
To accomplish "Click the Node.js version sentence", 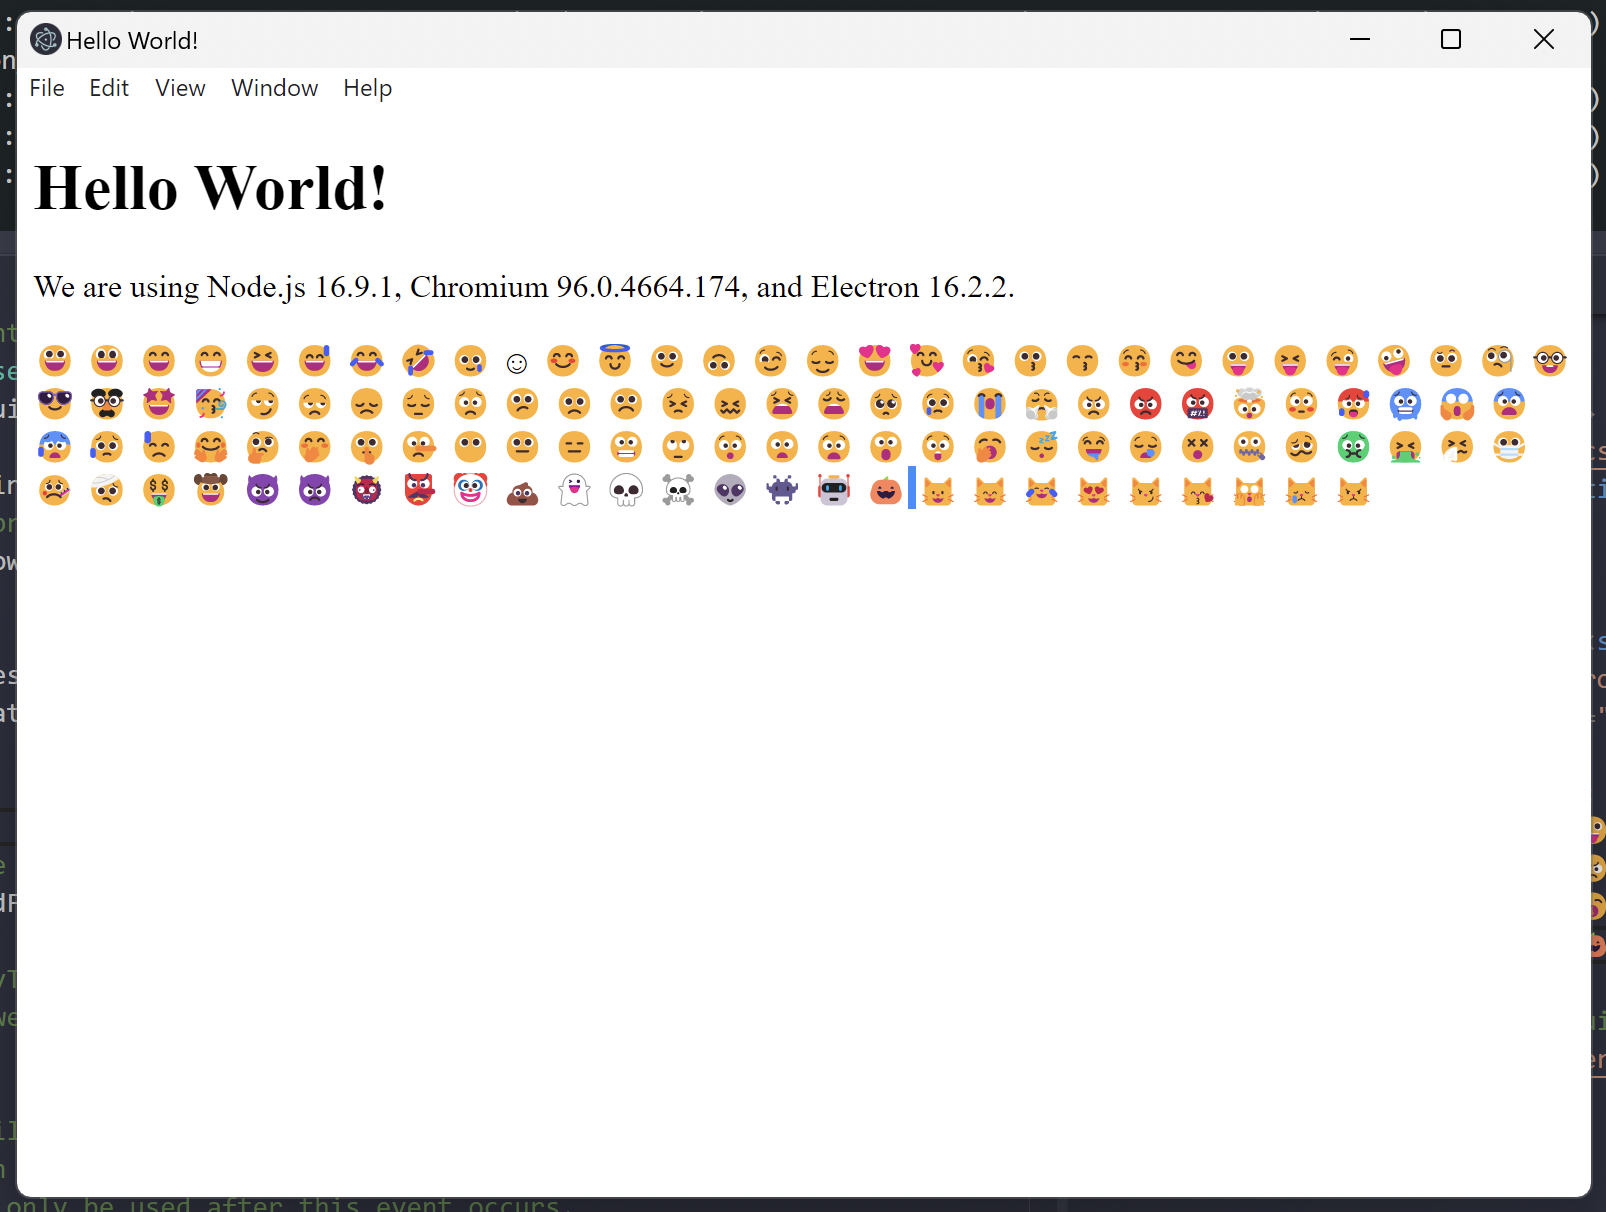I will tap(524, 287).
